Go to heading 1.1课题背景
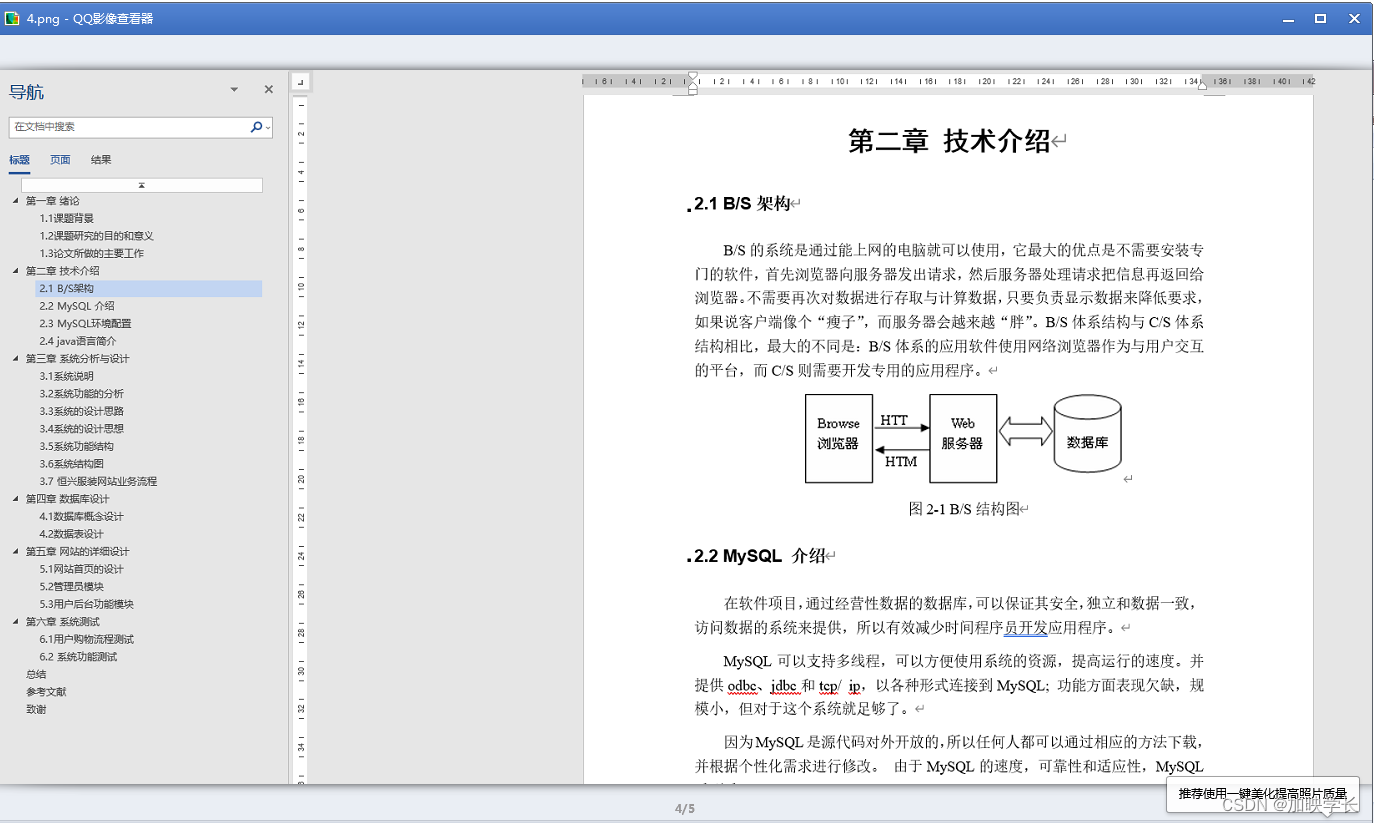The image size is (1374, 823). 67,218
